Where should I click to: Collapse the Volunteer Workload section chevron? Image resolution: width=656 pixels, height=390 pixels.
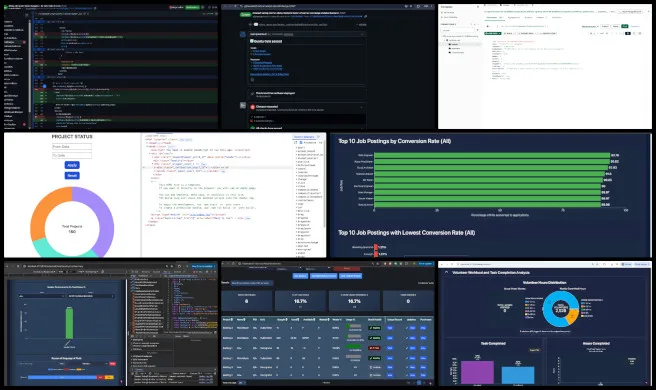tap(446, 272)
